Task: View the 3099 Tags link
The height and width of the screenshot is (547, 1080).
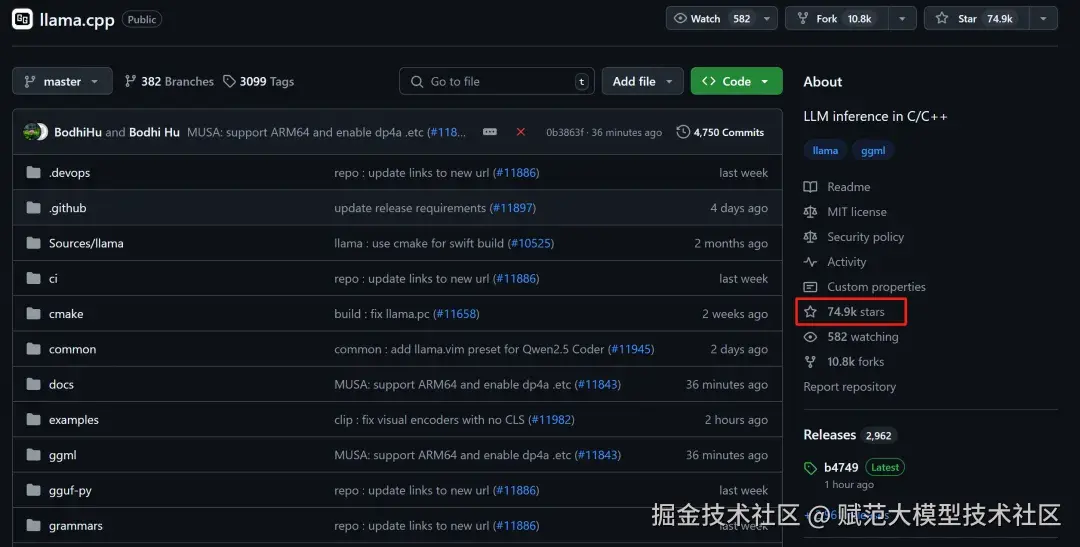Action: point(259,81)
